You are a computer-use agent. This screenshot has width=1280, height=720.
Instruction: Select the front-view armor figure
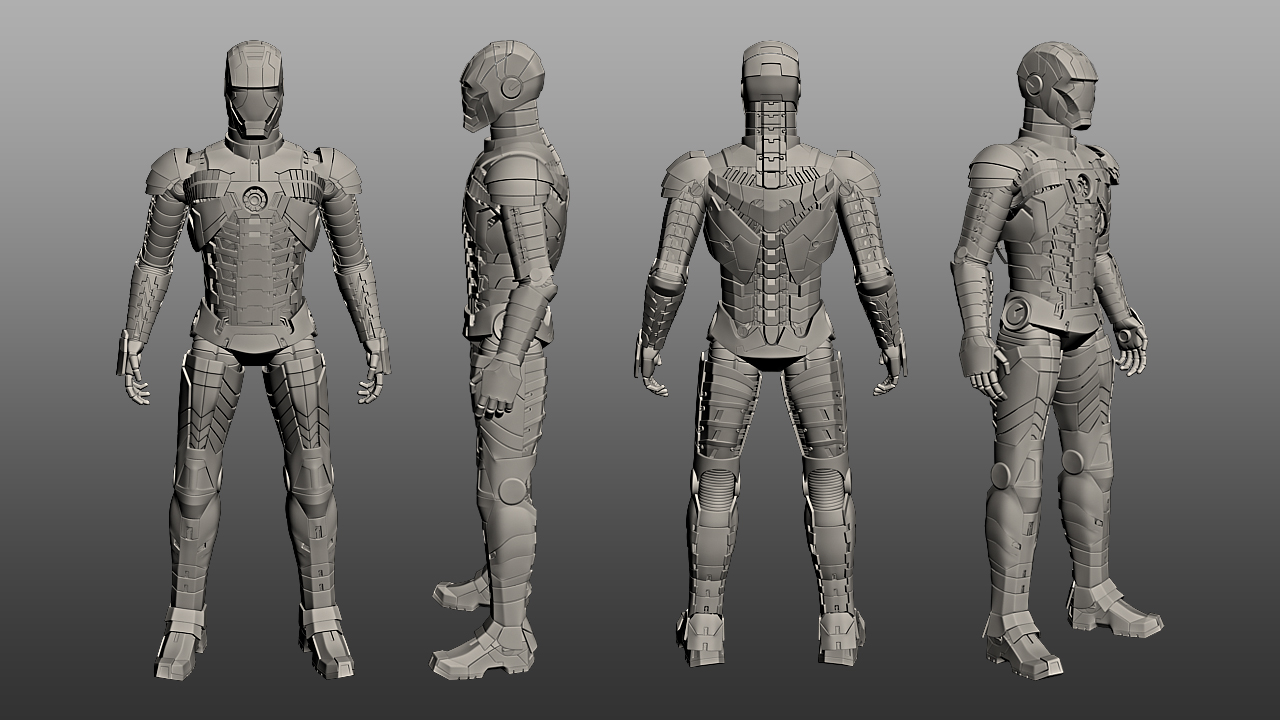253,360
